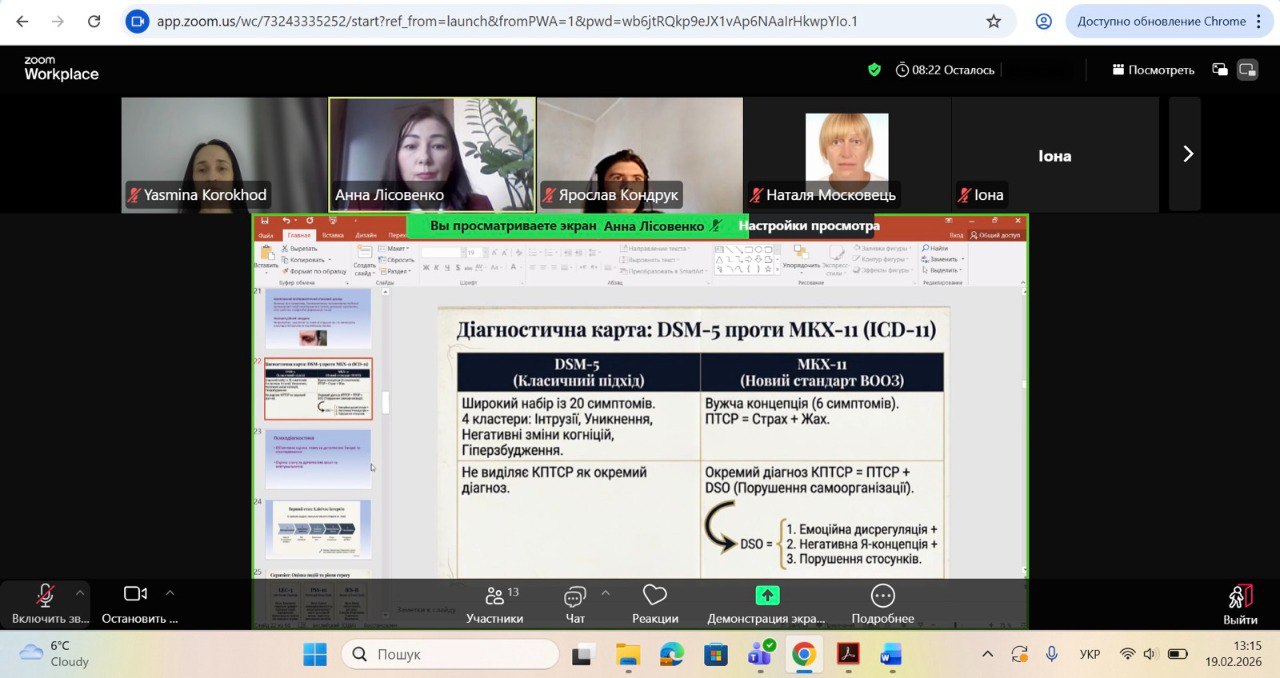Start green Демонстрация экрана screen share

click(x=767, y=604)
